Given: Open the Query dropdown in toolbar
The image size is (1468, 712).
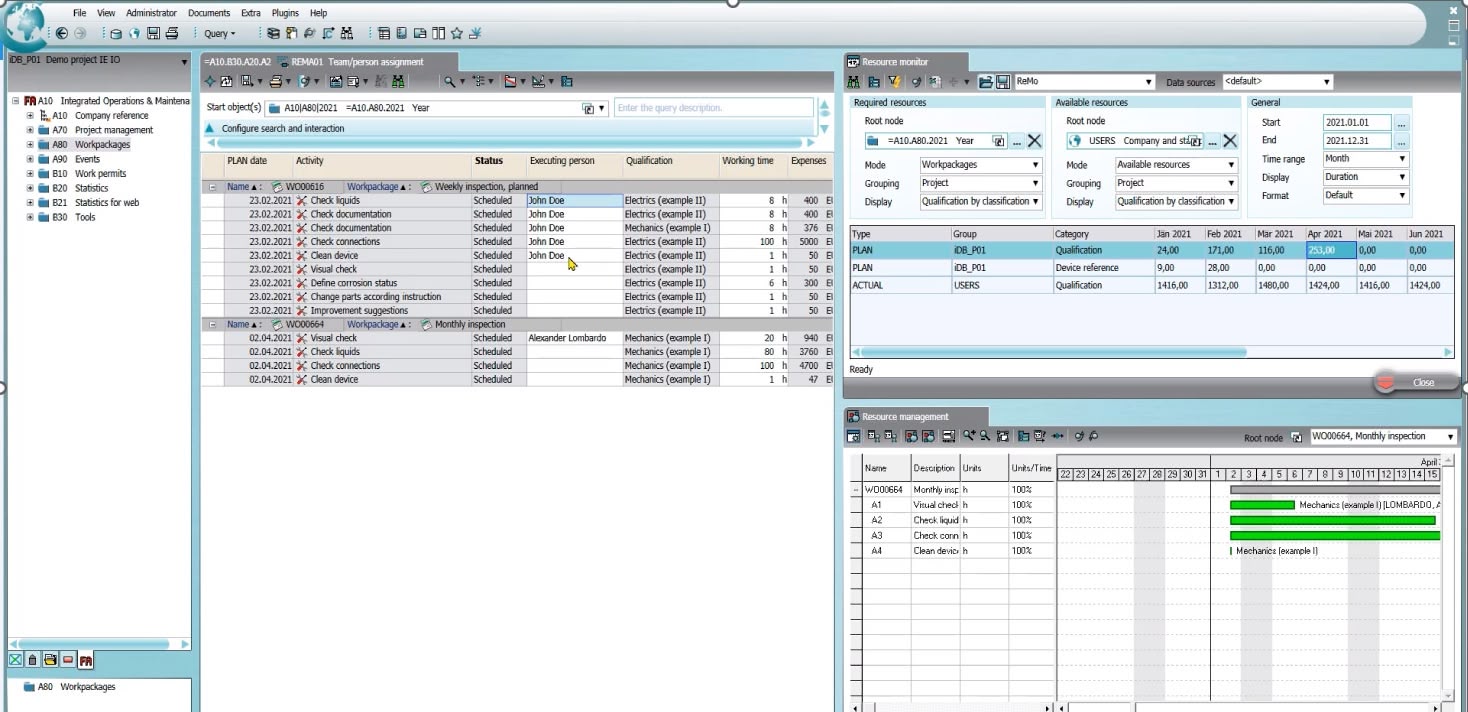Looking at the screenshot, I should click(220, 34).
